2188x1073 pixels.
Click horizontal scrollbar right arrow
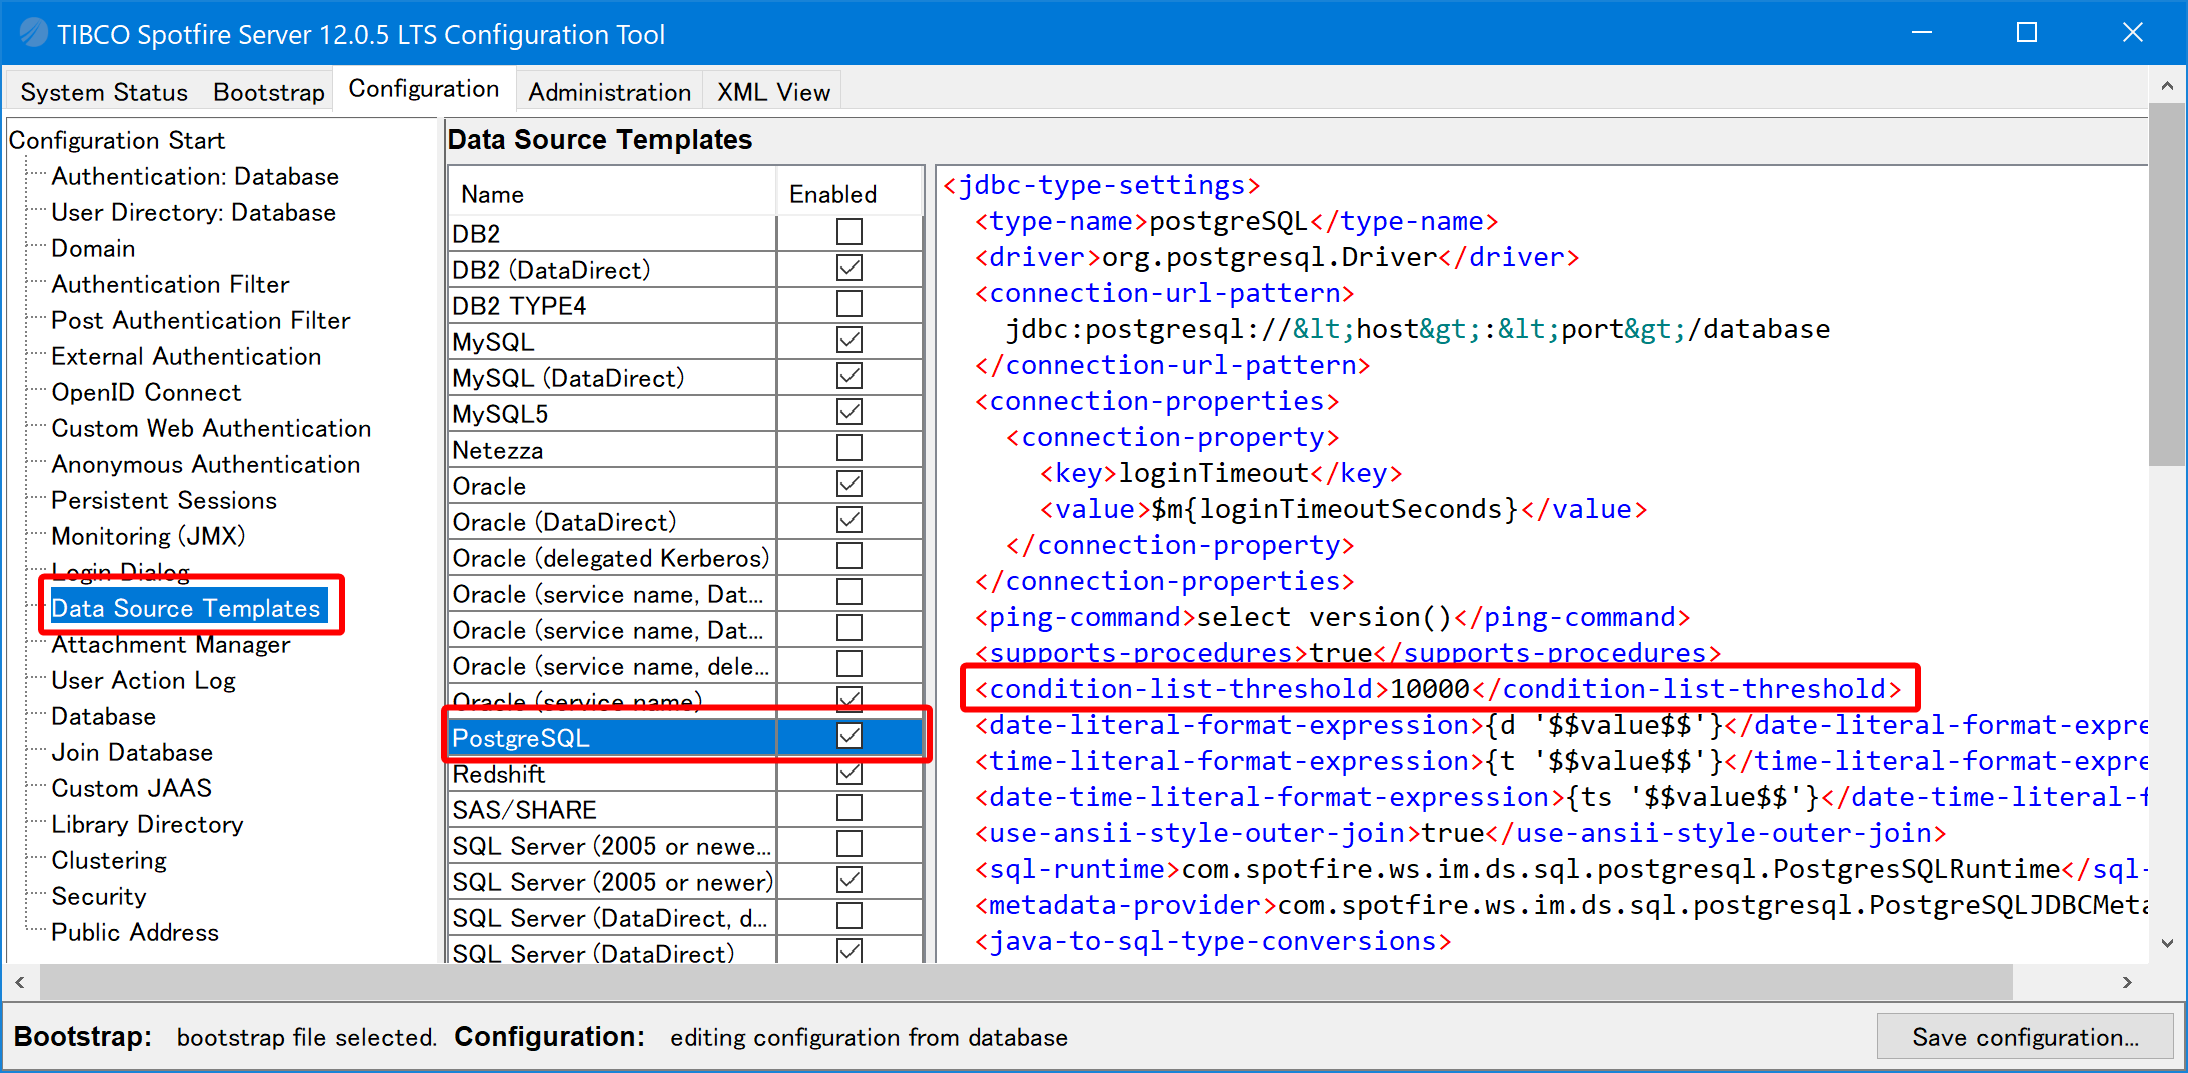tap(2128, 982)
